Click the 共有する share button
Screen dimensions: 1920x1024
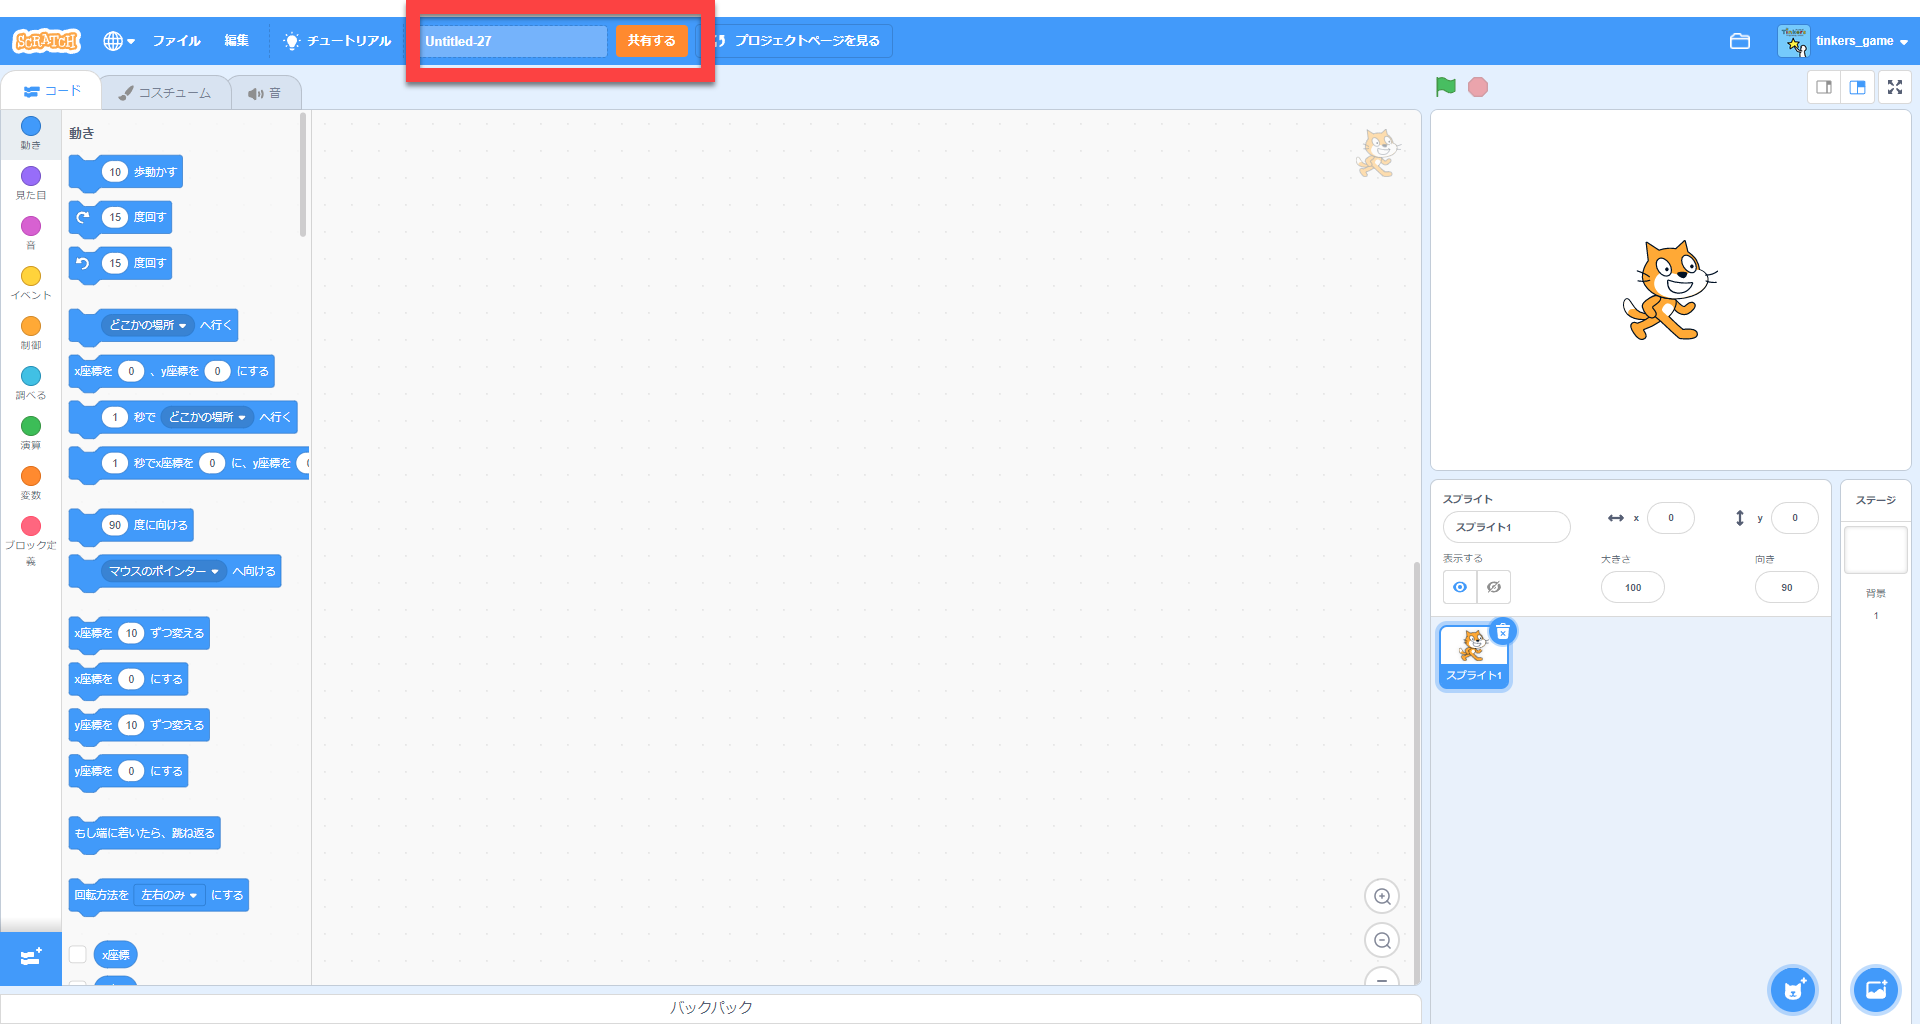[x=651, y=41]
